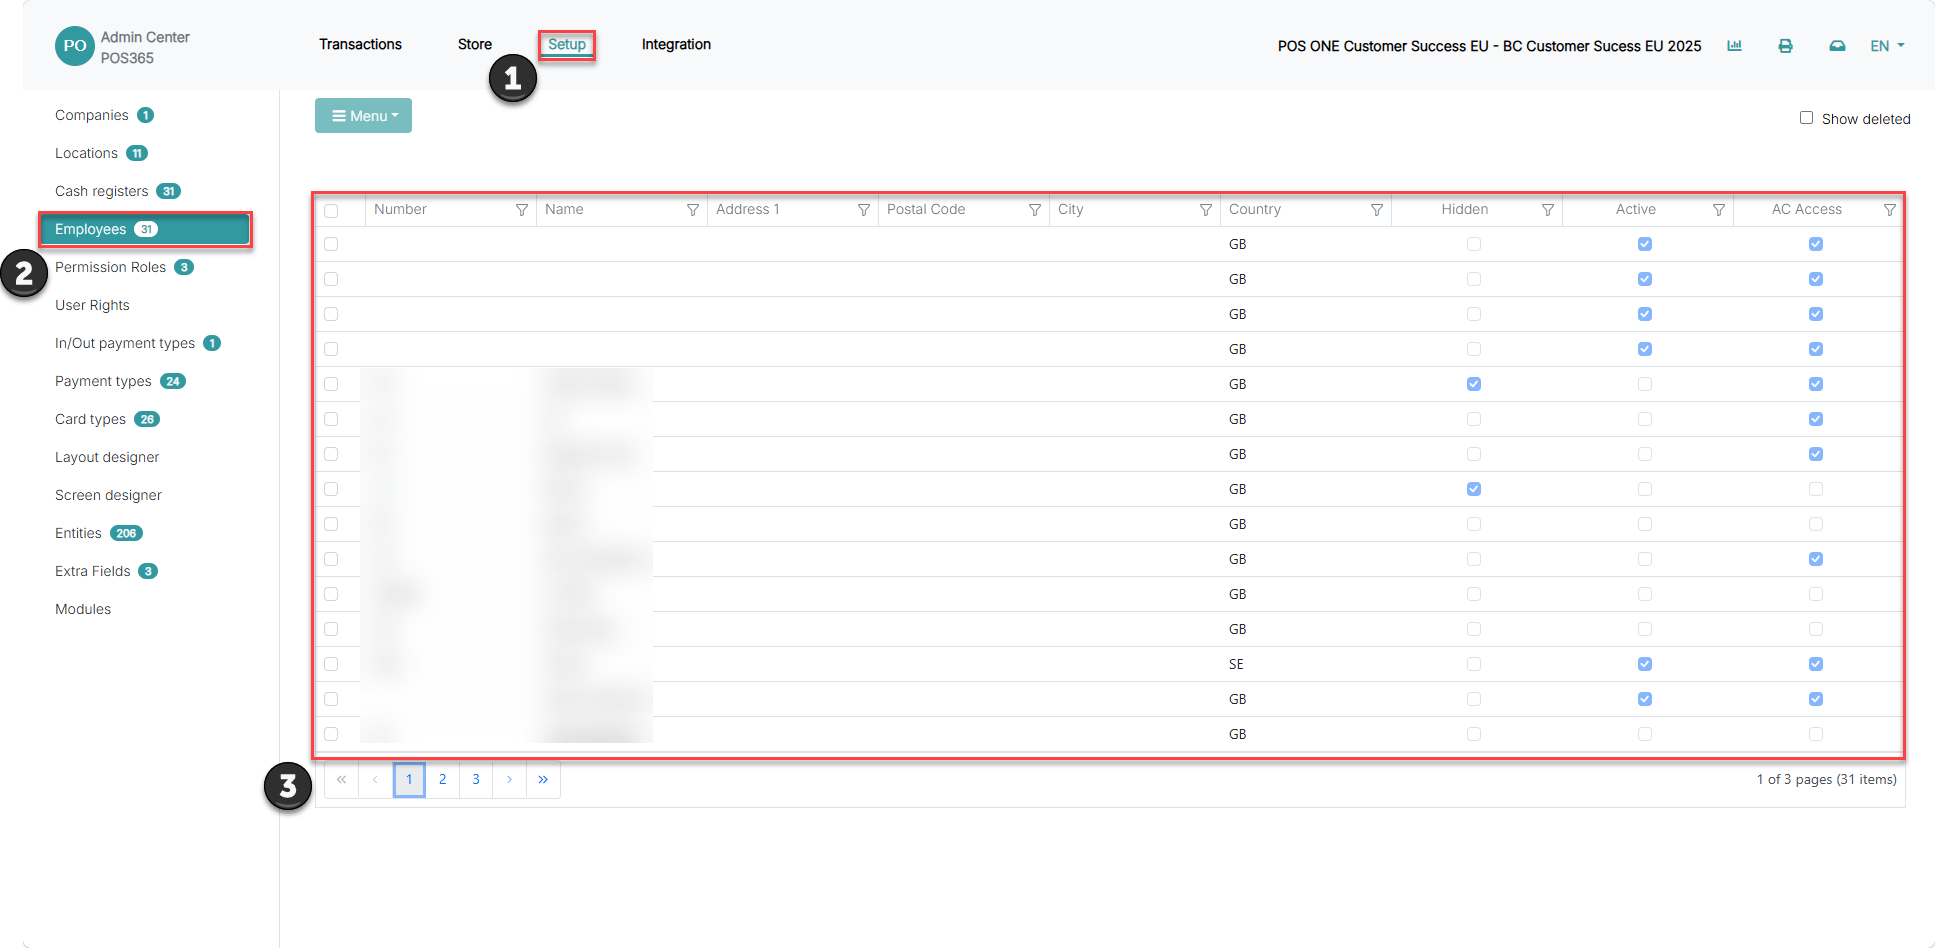Open filter for Hidden column
This screenshot has height=948, width=1935.
coord(1547,210)
